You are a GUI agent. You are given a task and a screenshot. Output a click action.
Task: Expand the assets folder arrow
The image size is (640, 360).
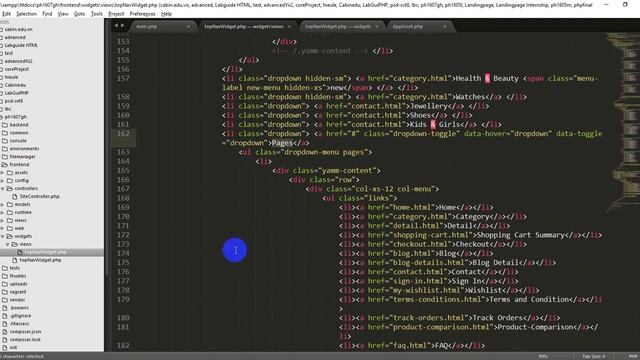tap(3, 173)
